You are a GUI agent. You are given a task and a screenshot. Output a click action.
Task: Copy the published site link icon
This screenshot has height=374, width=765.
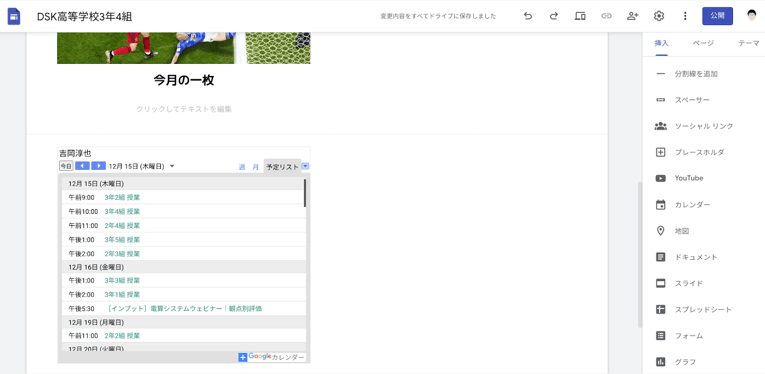(x=606, y=16)
